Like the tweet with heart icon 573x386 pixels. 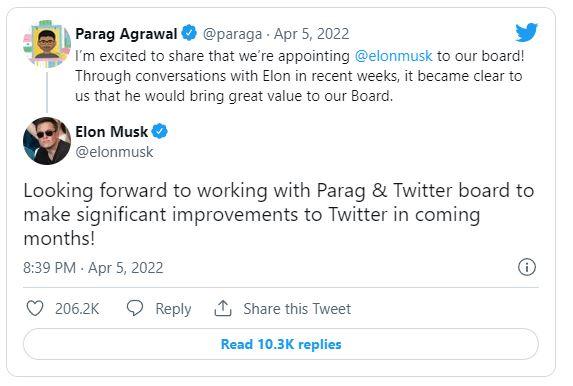pyautogui.click(x=35, y=309)
